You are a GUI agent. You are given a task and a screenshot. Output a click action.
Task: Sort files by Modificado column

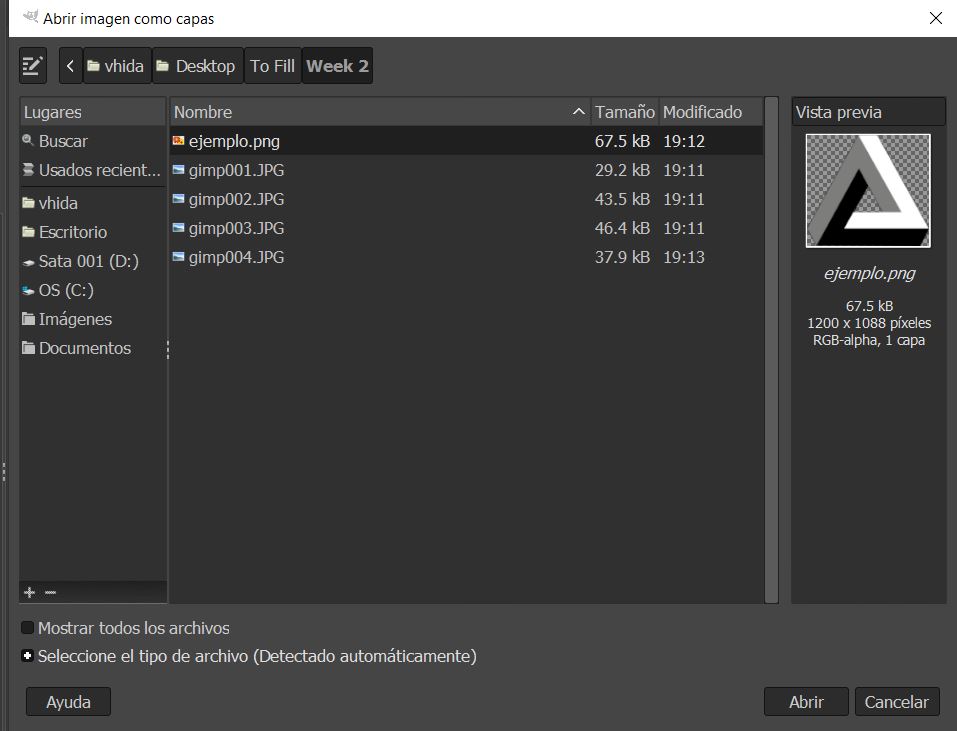point(711,112)
